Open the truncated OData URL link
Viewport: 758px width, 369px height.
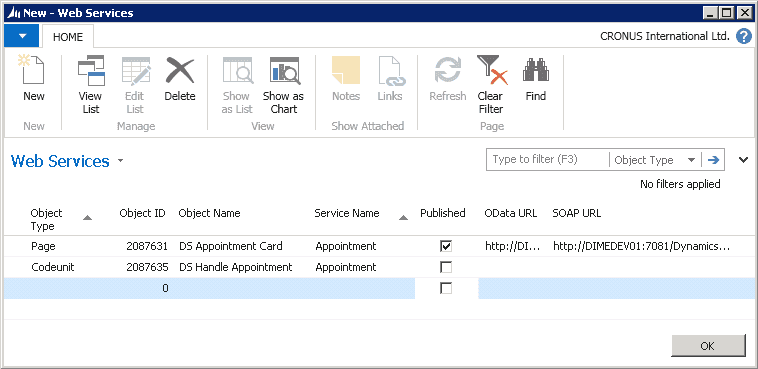tap(512, 246)
